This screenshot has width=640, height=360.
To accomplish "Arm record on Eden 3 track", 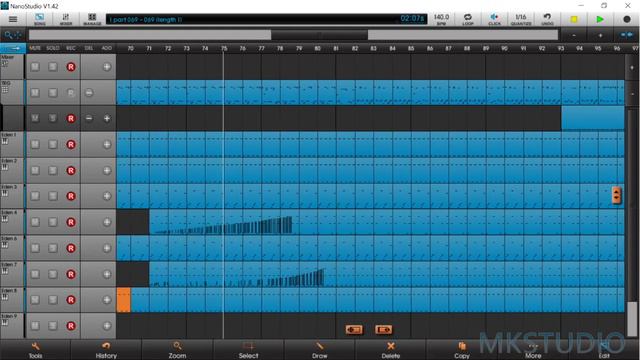I will click(x=71, y=196).
